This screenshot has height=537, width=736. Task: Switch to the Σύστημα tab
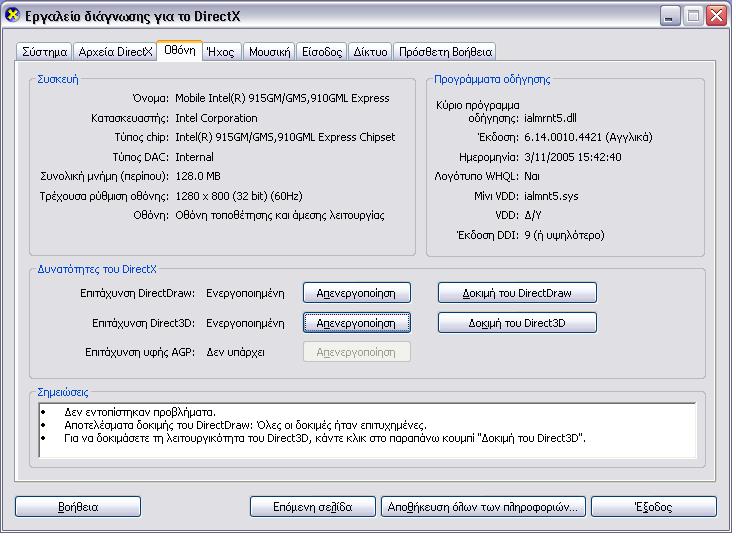point(44,52)
